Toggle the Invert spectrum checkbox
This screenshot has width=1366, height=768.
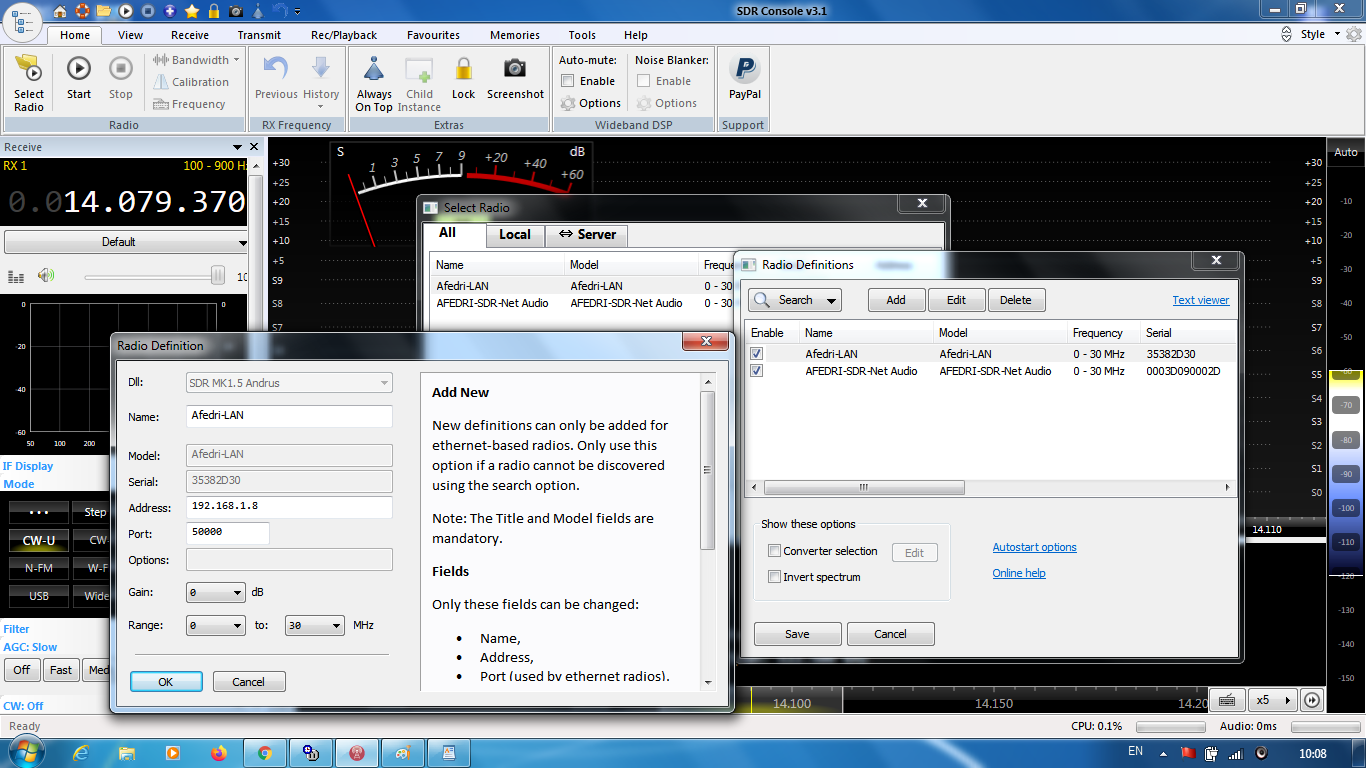tap(774, 577)
